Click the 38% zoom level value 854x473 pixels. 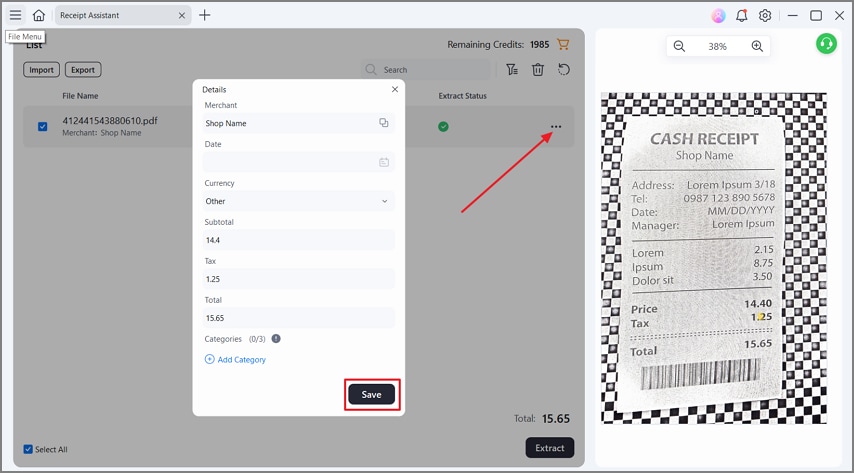tap(717, 47)
